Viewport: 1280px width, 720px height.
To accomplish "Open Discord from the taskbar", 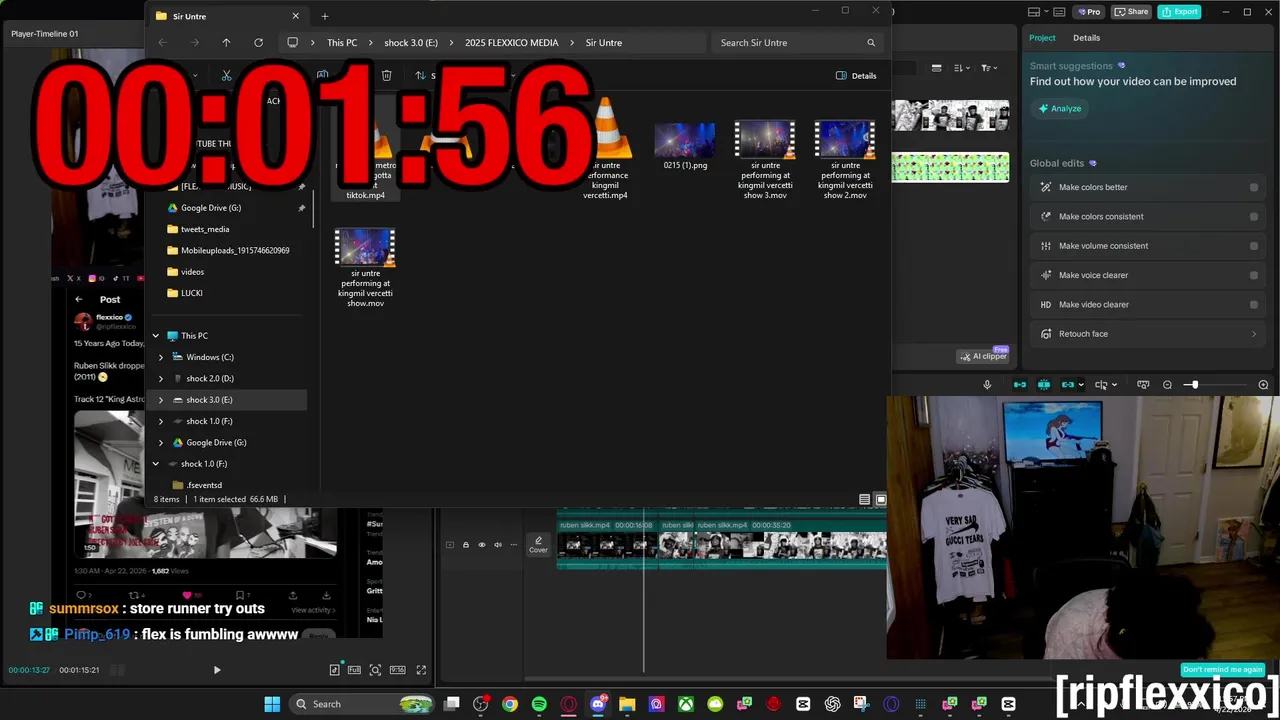I will [x=598, y=704].
